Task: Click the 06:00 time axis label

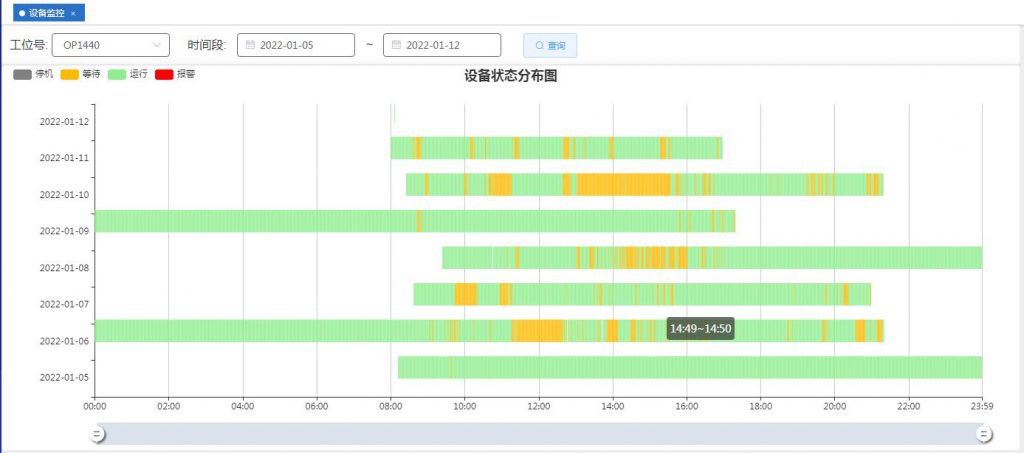Action: click(317, 407)
